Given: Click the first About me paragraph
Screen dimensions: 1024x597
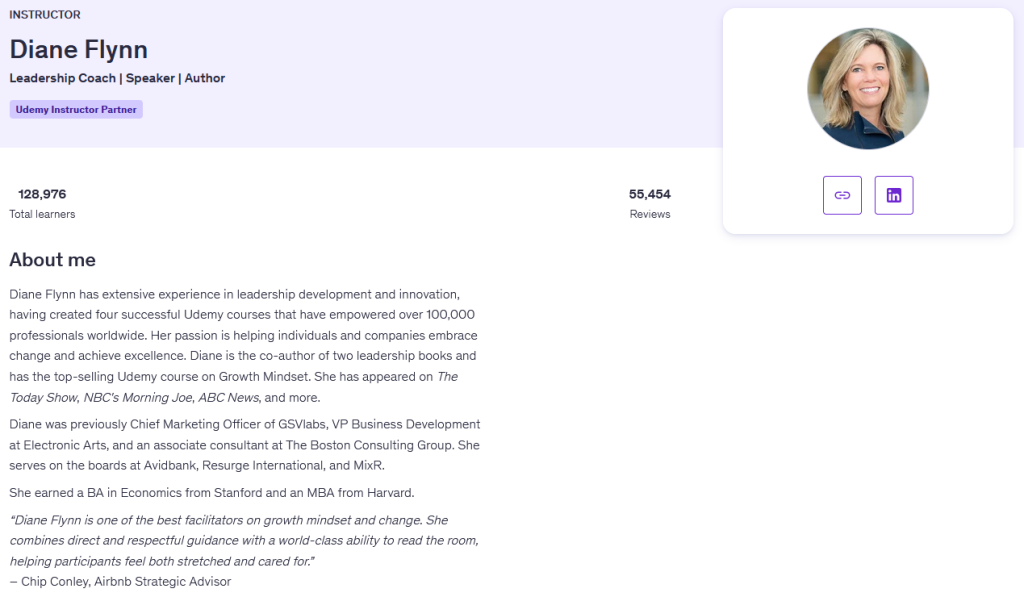Looking at the screenshot, I should [x=243, y=335].
